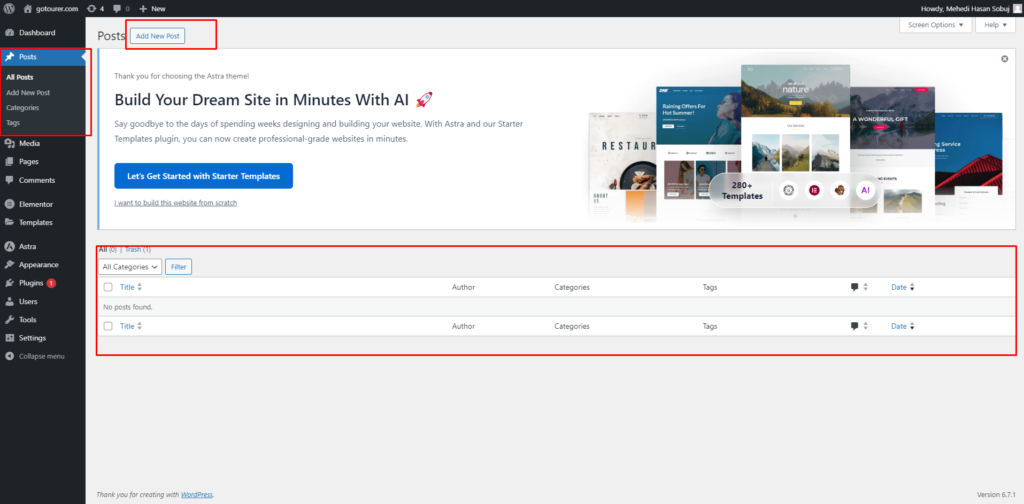Click the Pages icon in sidebar
Image resolution: width=1024 pixels, height=504 pixels.
point(9,162)
